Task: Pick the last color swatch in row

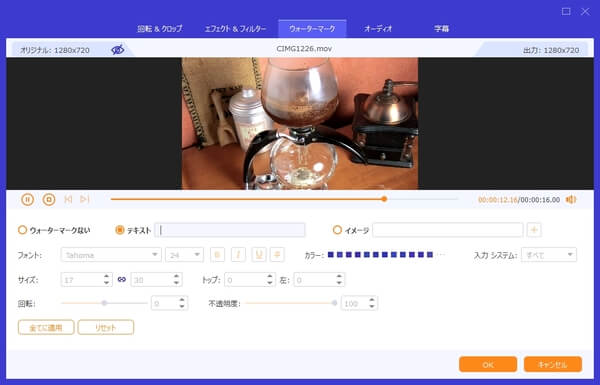Action: tap(430, 254)
